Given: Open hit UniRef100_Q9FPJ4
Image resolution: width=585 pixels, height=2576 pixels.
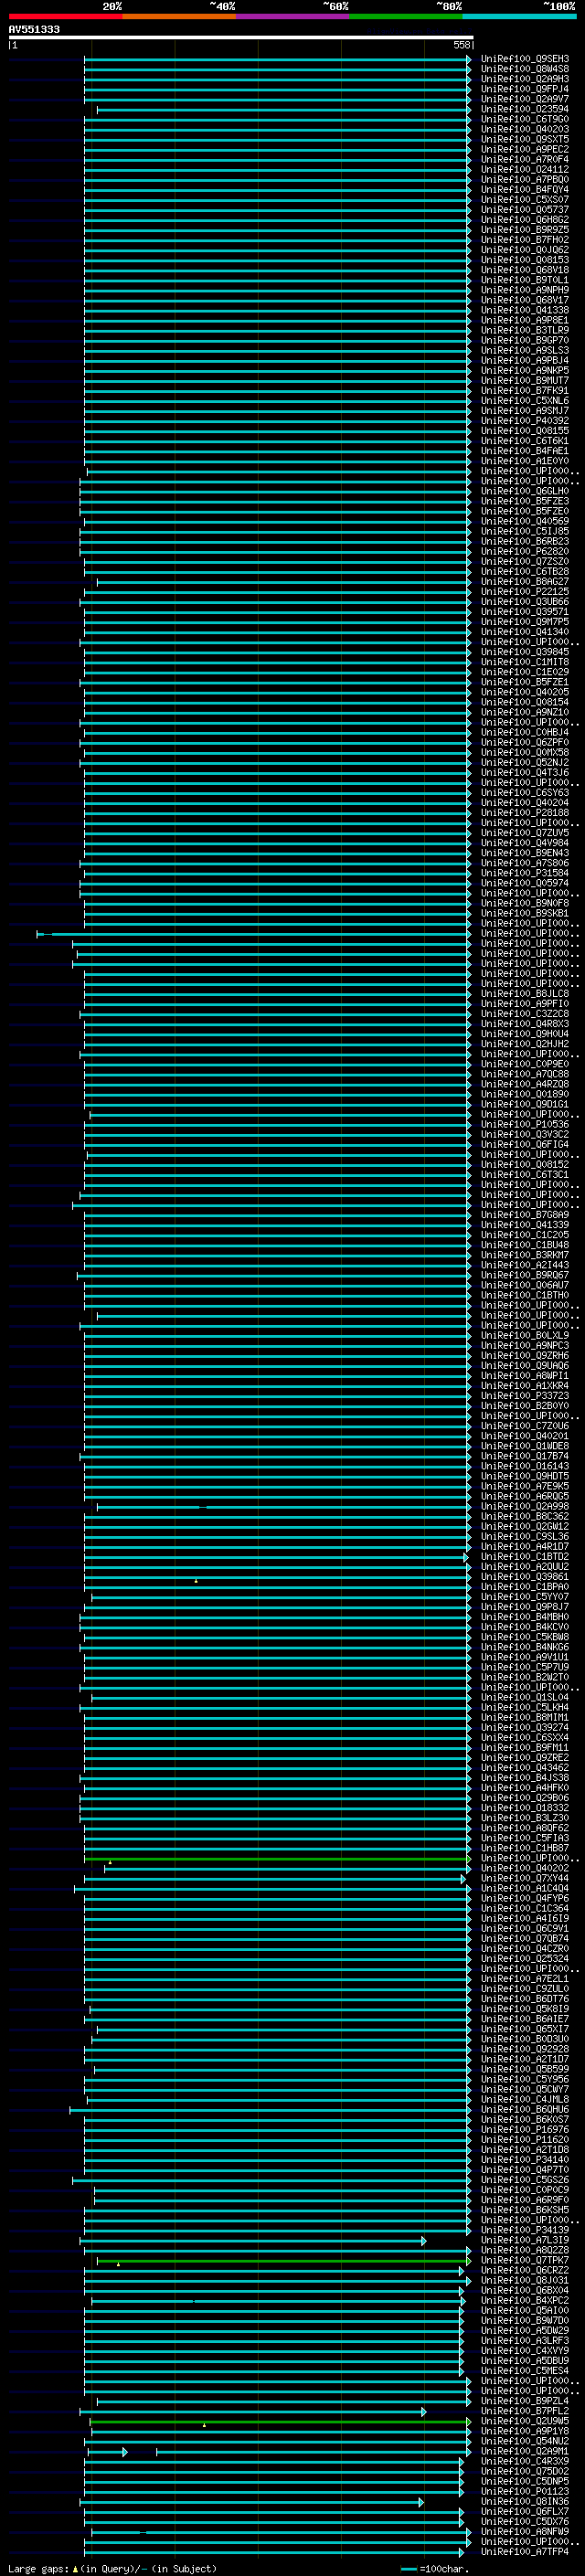Looking at the screenshot, I should coord(525,89).
